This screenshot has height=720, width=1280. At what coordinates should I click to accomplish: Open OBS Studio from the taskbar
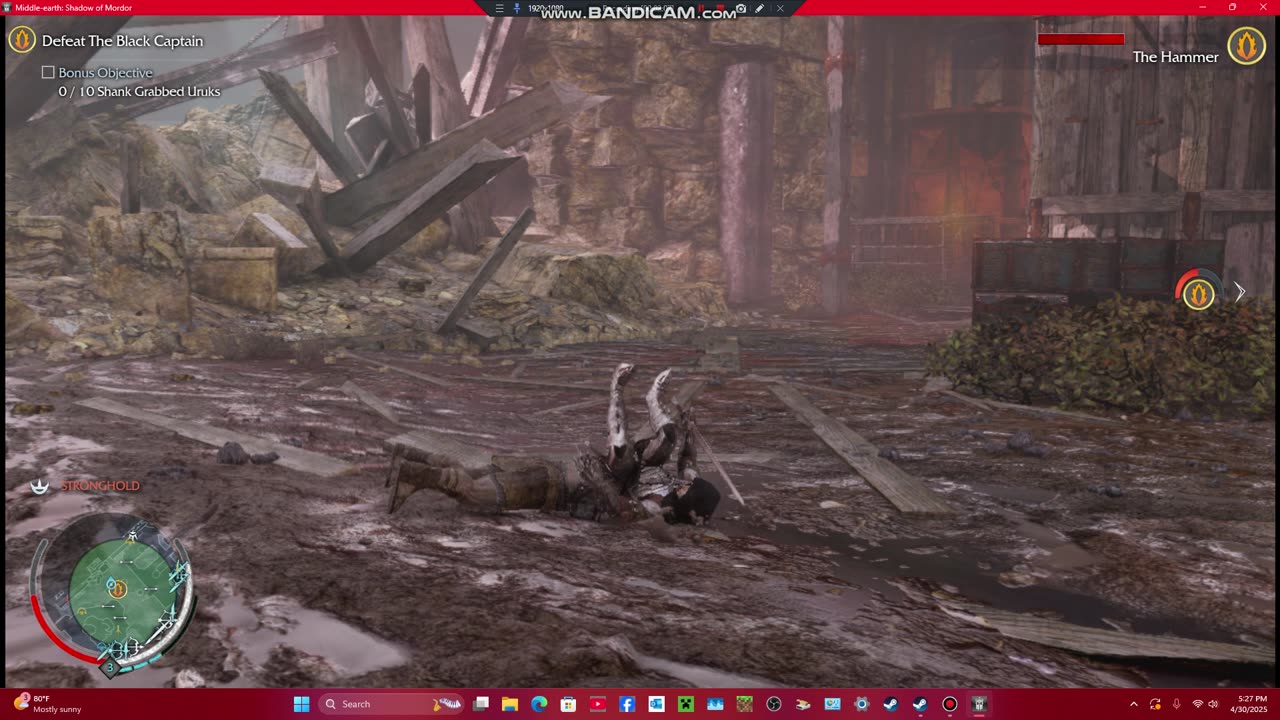pos(773,704)
